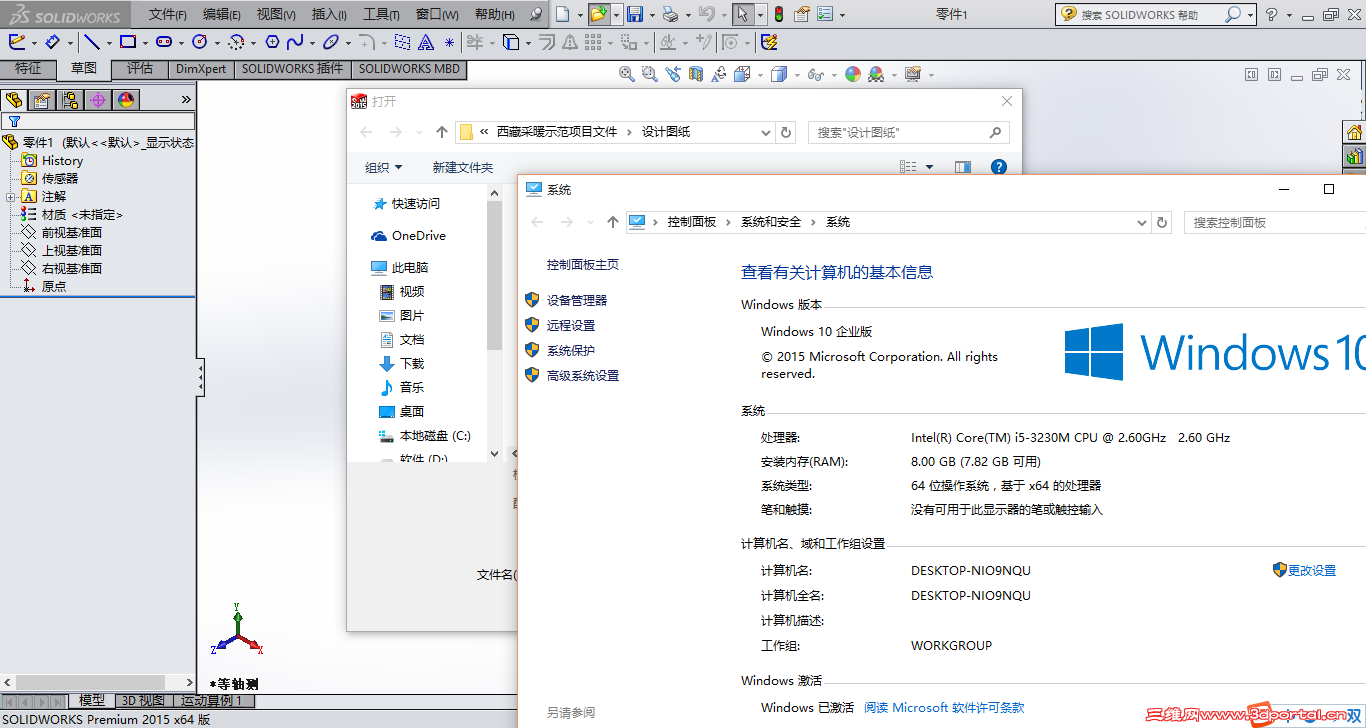Switch to 运动算例 1 tab
Viewport: 1366px width, 728px height.
[213, 701]
